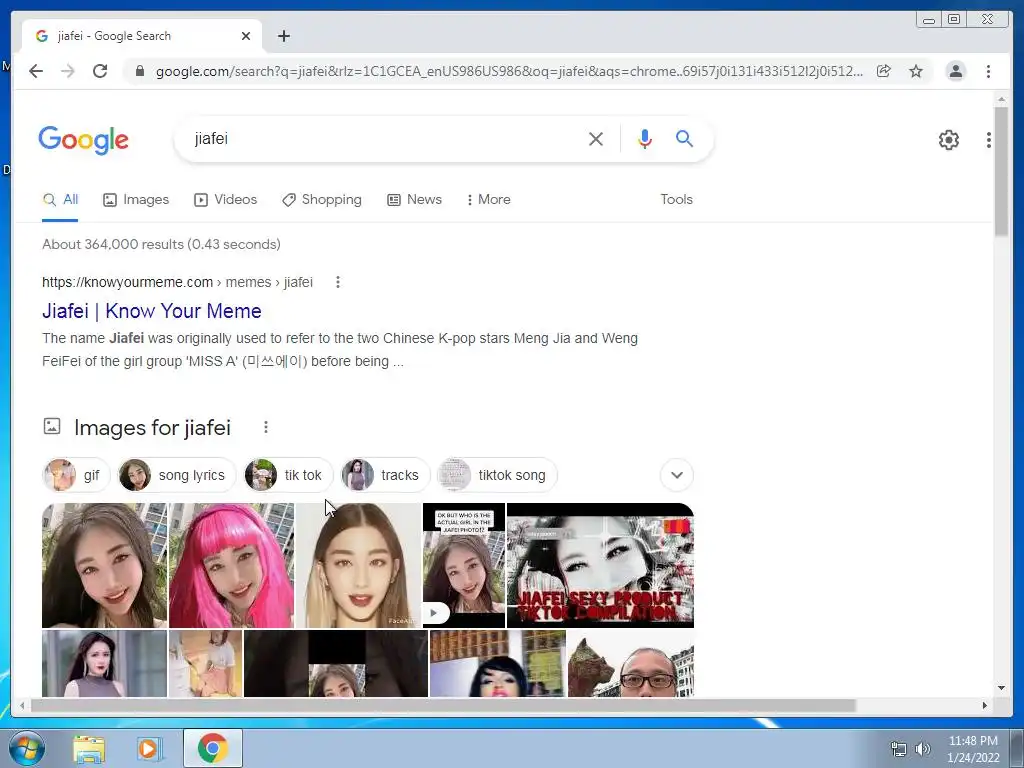The image size is (1024, 768).
Task: Switch to the Videos search tab
Action: [225, 200]
